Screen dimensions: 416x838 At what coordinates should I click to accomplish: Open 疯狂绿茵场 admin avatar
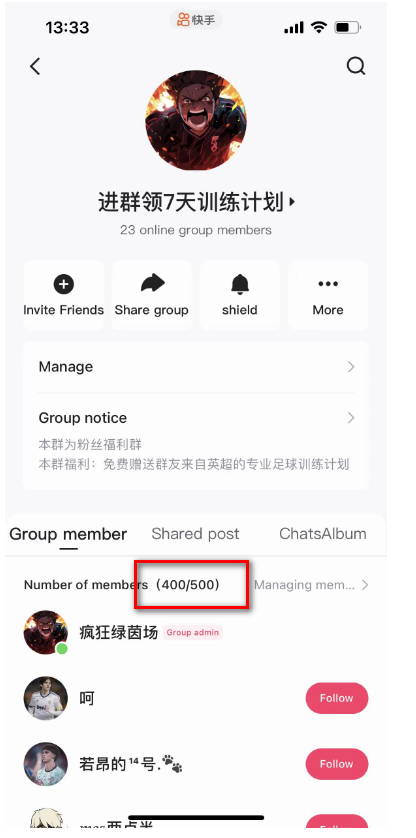tap(46, 633)
